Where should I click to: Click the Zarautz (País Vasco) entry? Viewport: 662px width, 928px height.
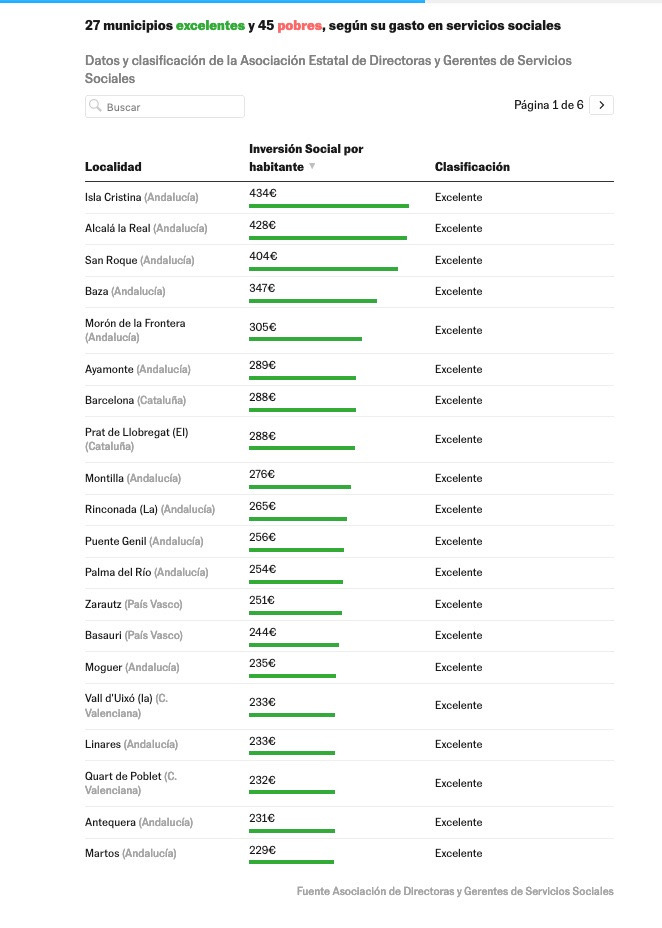(133, 604)
